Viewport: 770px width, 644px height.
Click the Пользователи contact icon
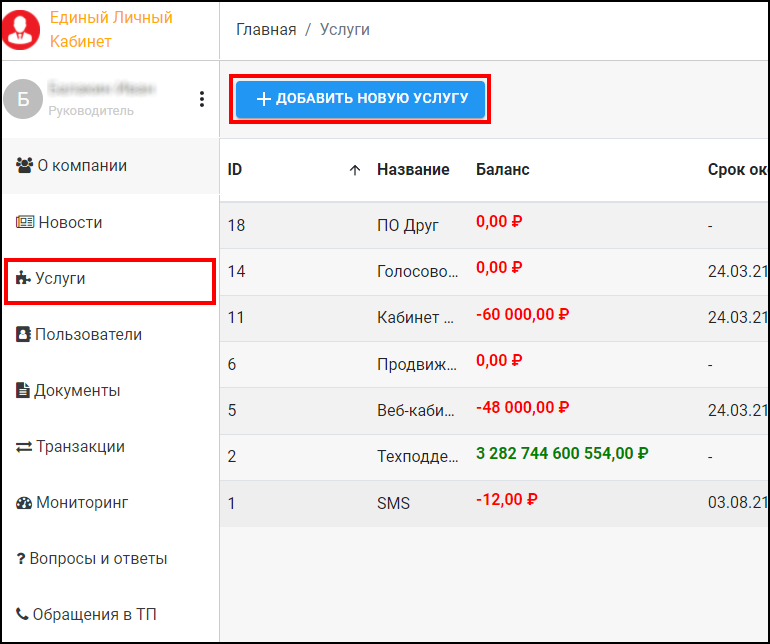(23, 335)
